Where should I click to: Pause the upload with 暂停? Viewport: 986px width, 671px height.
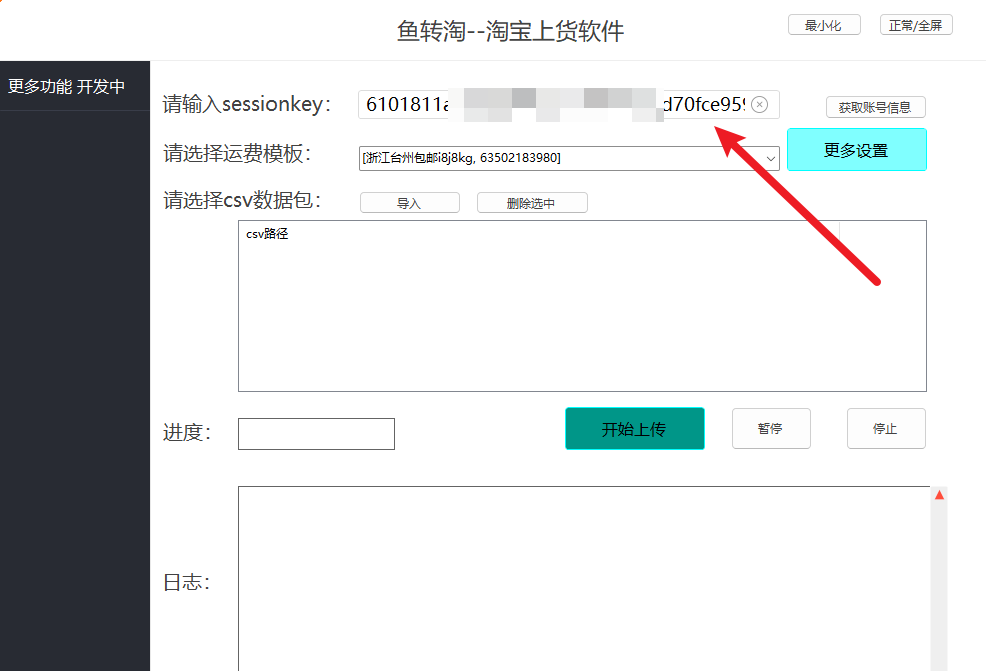tap(771, 429)
